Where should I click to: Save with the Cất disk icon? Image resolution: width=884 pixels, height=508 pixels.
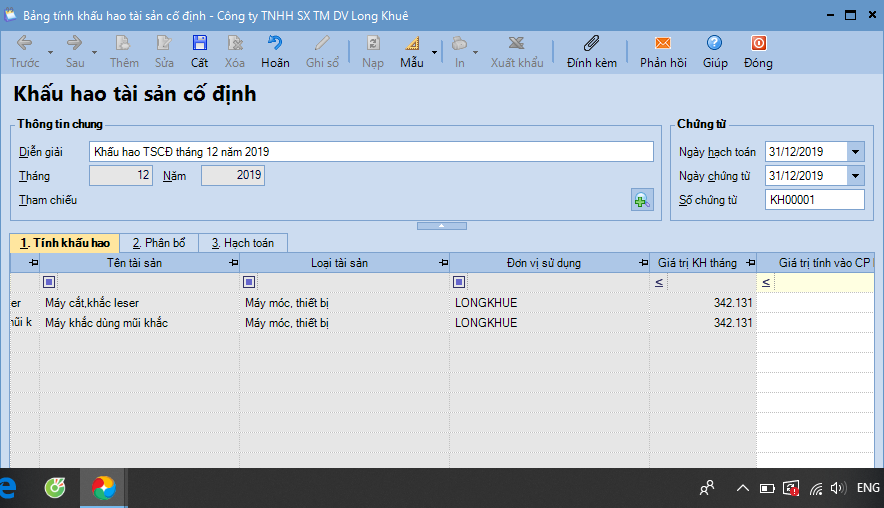tap(200, 43)
